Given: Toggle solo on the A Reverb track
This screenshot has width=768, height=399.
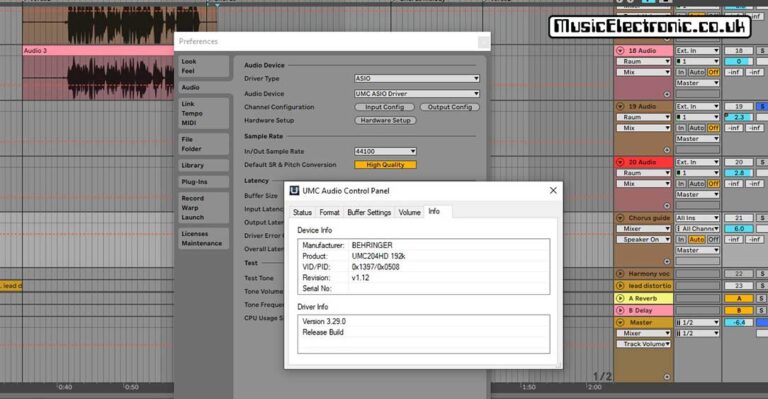Looking at the screenshot, I should [762, 298].
